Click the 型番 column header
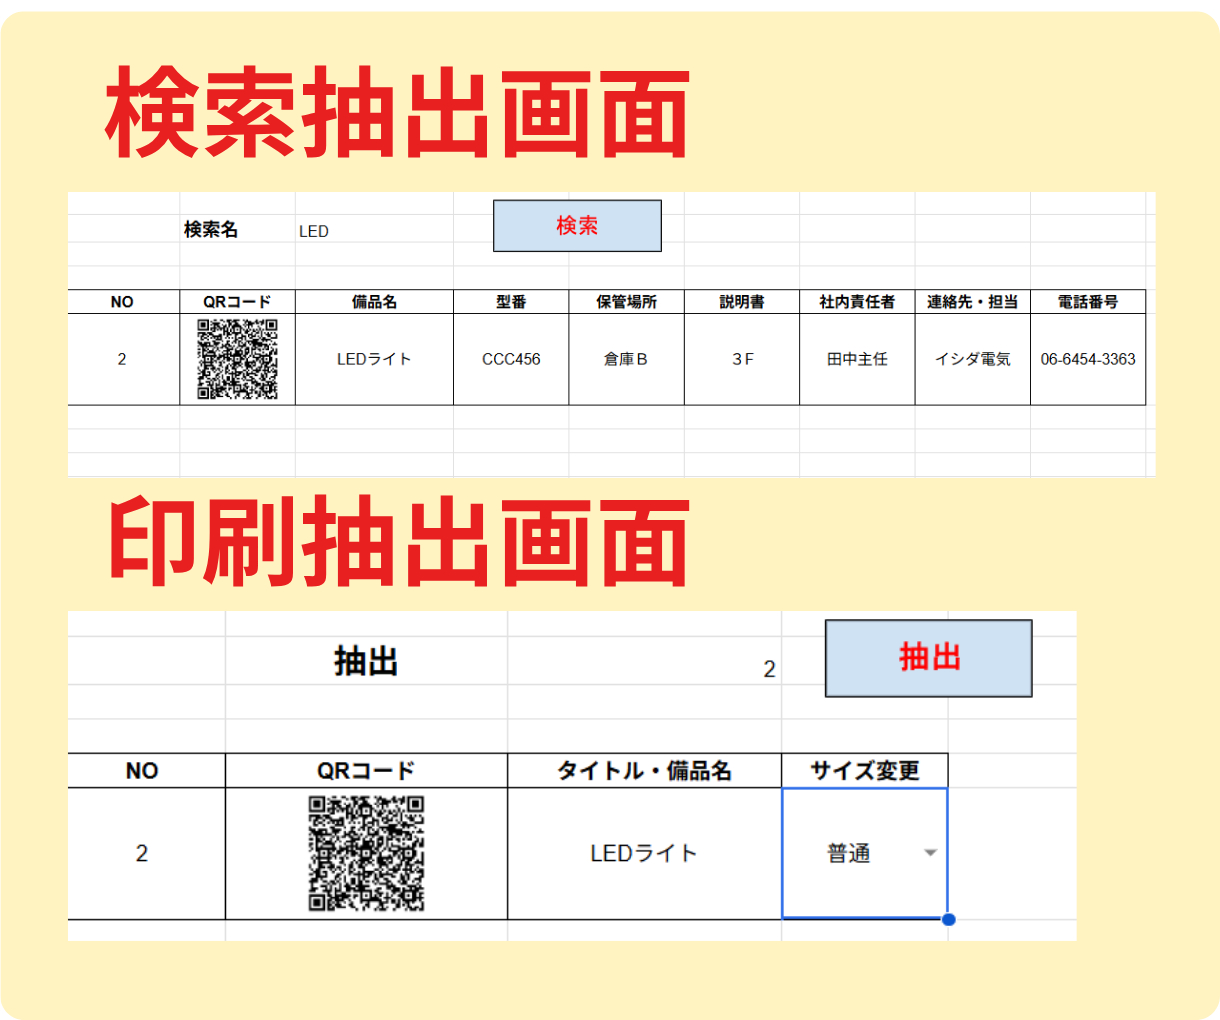 coord(511,302)
